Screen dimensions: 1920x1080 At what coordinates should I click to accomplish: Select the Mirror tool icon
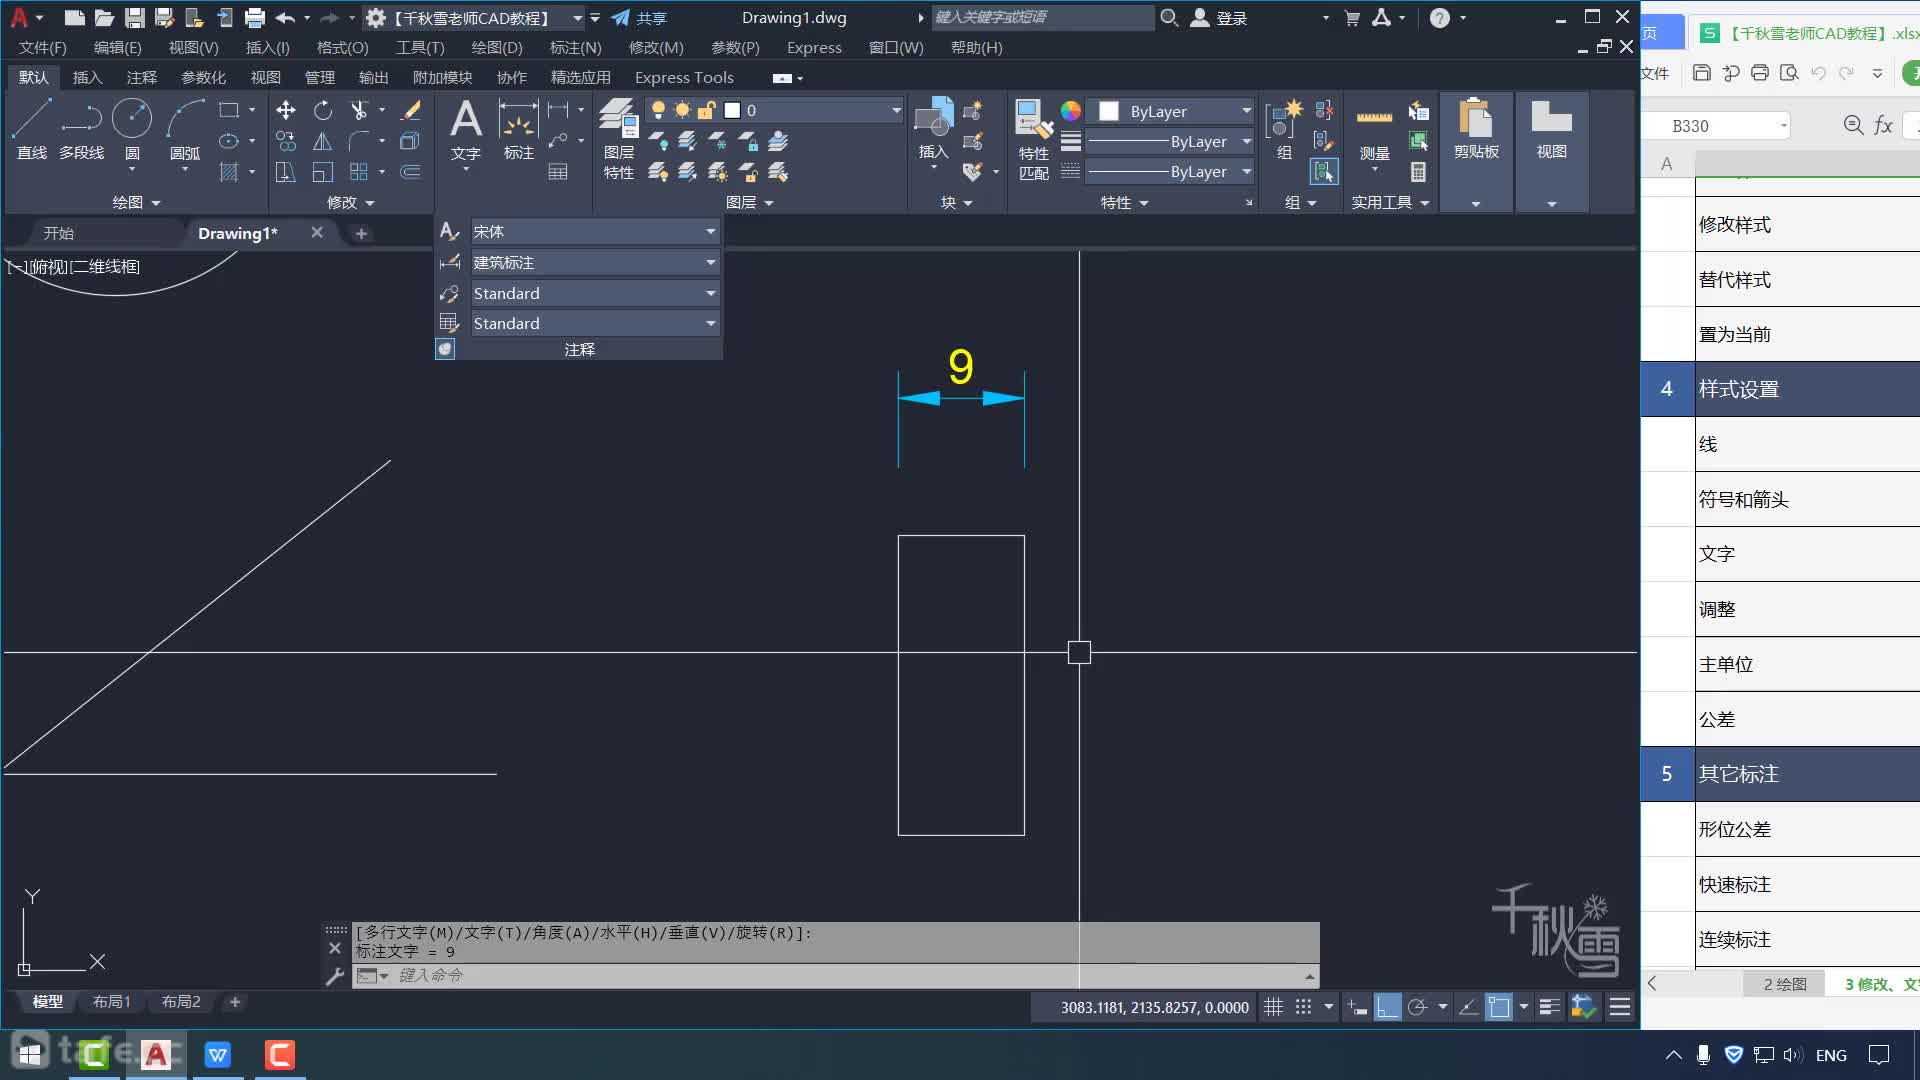pos(322,141)
